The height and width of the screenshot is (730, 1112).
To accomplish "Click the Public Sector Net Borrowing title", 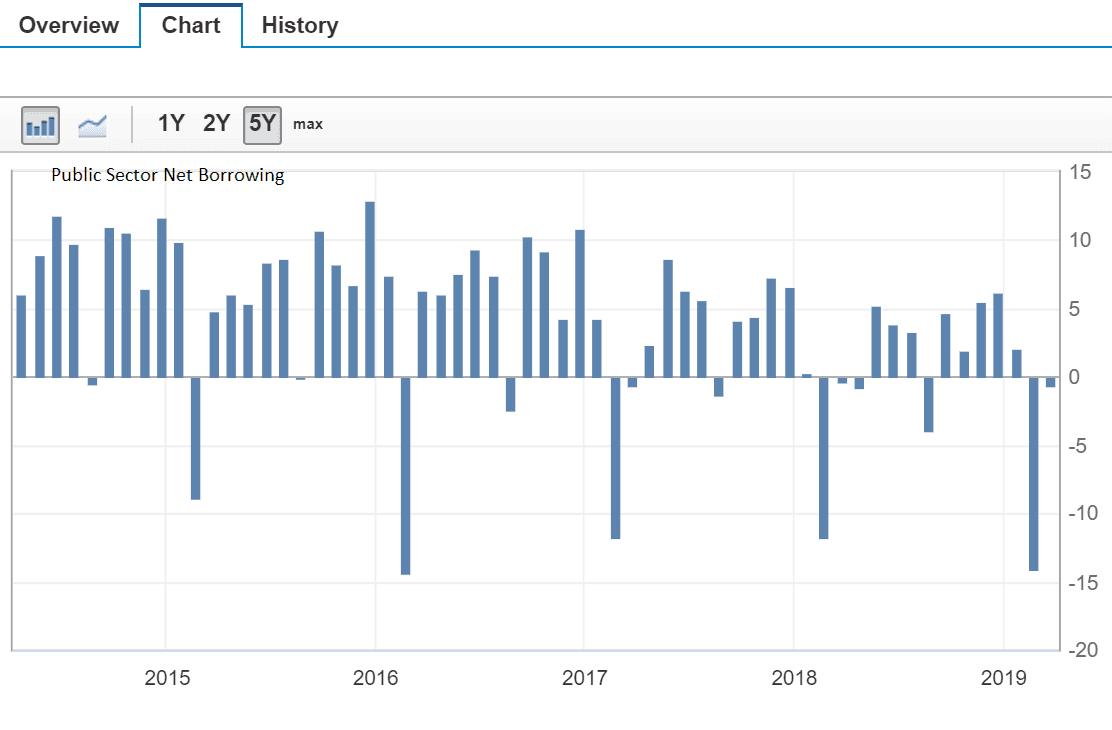I will tap(168, 176).
